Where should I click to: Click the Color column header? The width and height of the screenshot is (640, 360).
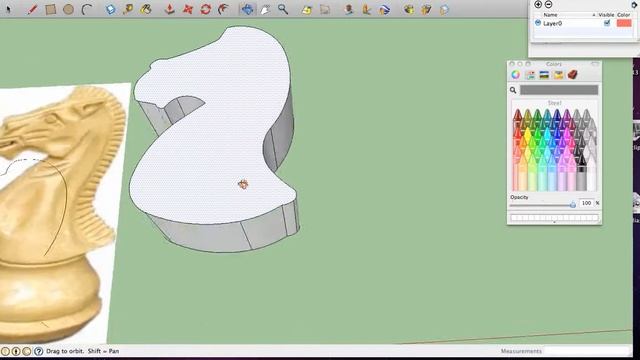point(624,15)
